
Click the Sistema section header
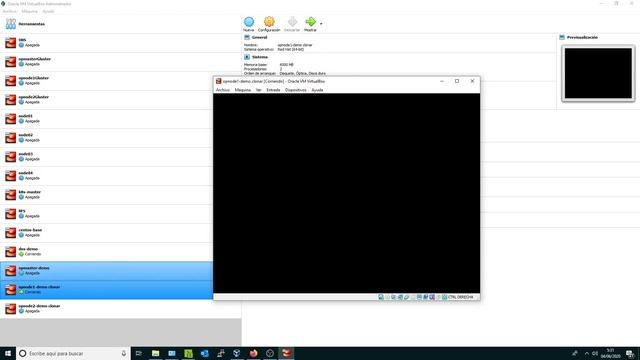click(260, 57)
